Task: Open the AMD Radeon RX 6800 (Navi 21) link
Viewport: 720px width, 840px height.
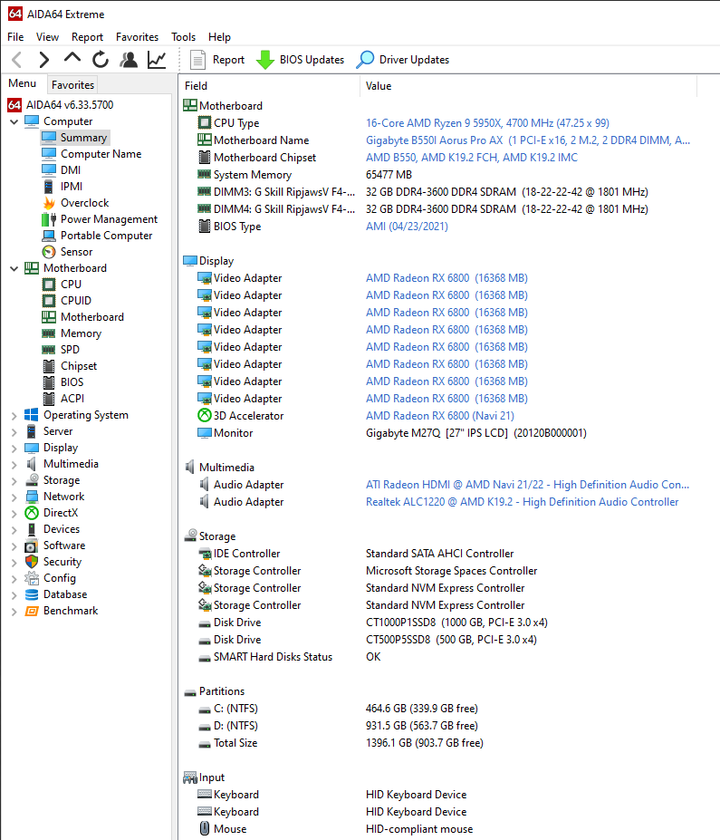Action: [x=440, y=416]
